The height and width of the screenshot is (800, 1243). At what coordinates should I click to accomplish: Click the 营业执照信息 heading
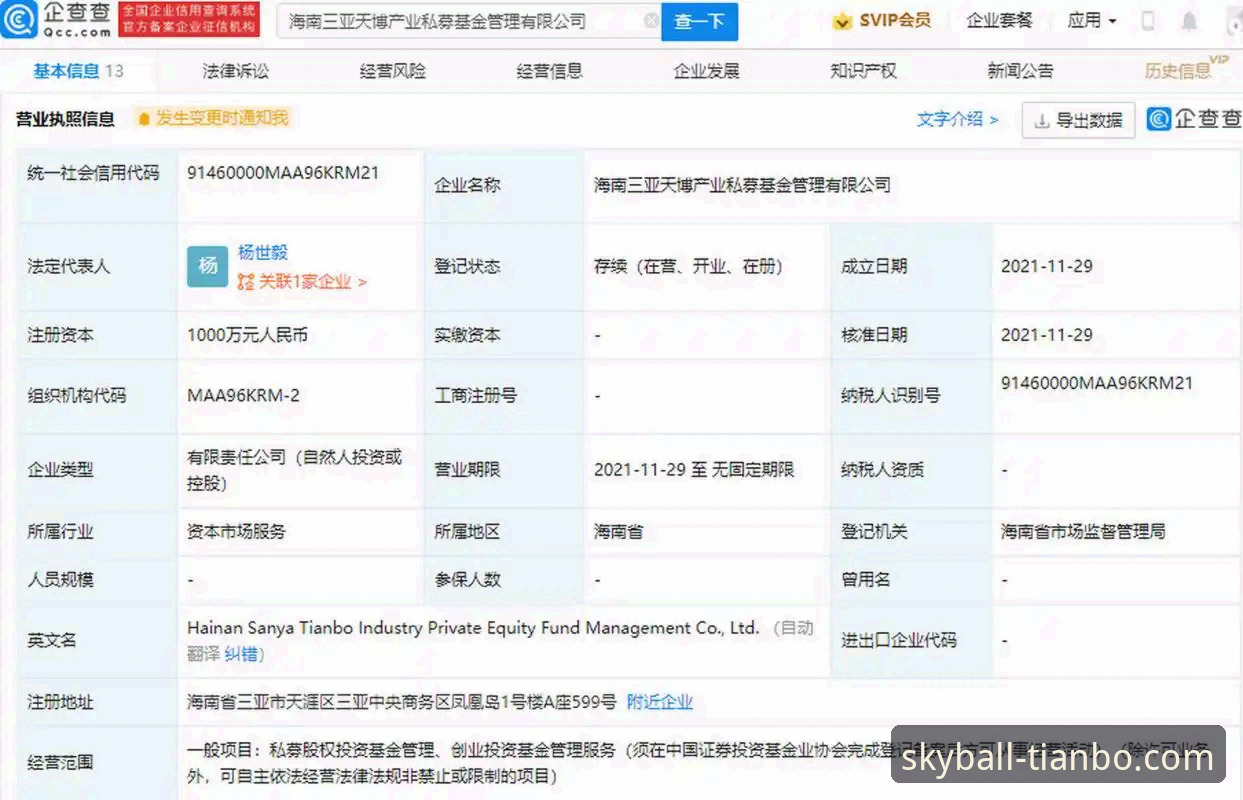pos(65,119)
